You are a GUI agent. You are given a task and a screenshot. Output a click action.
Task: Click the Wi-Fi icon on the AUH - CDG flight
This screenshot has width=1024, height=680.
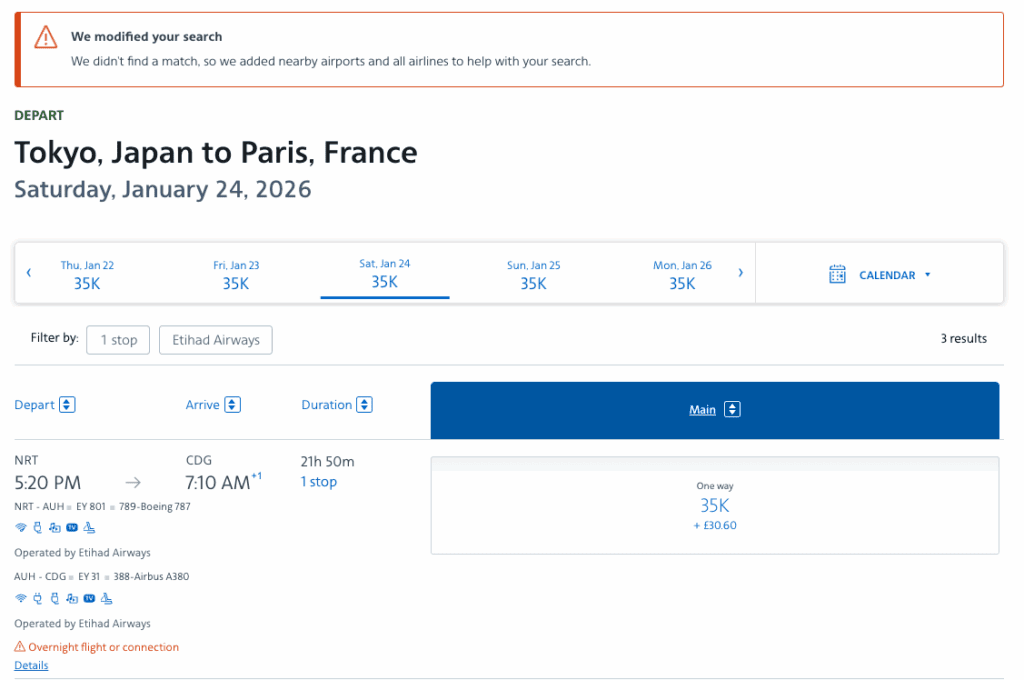pos(20,599)
